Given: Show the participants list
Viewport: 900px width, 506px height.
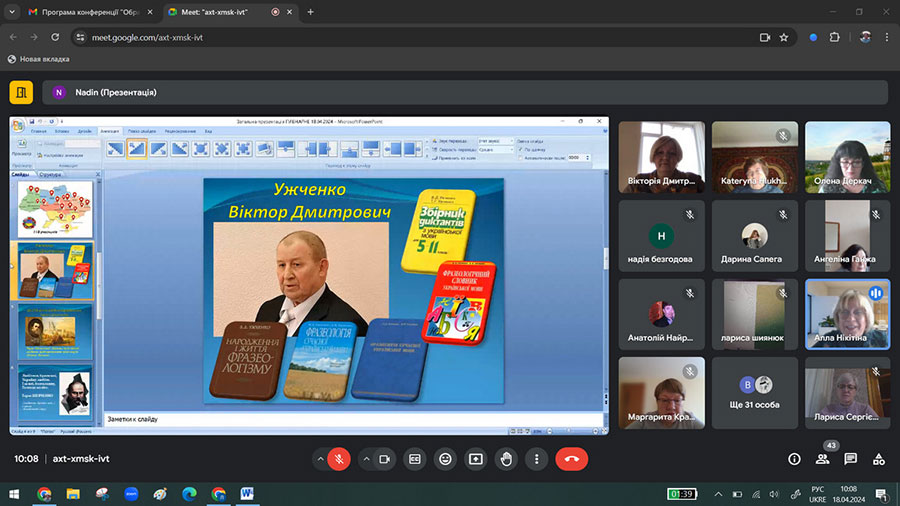Looking at the screenshot, I should [x=822, y=459].
